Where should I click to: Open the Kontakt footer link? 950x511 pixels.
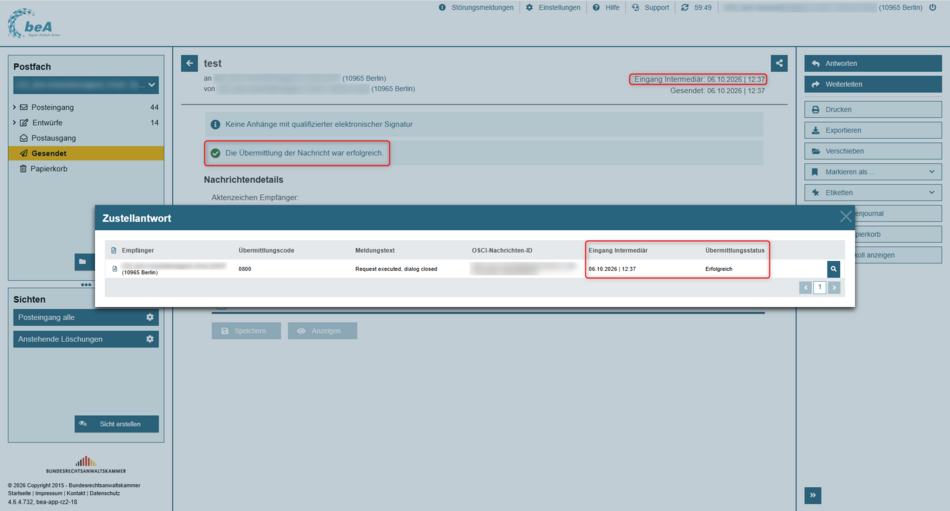tap(76, 493)
